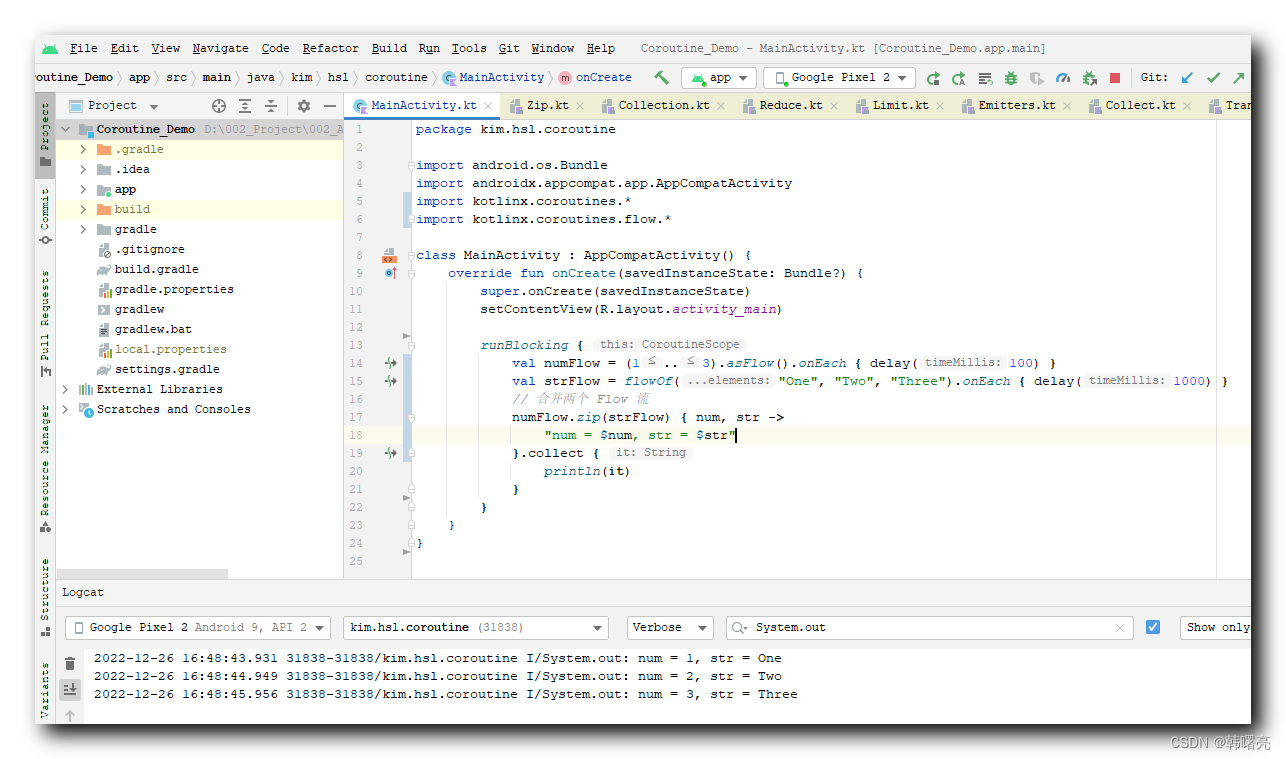The image size is (1286, 759).
Task: Open the Pull Requests tool window
Action: [45, 323]
